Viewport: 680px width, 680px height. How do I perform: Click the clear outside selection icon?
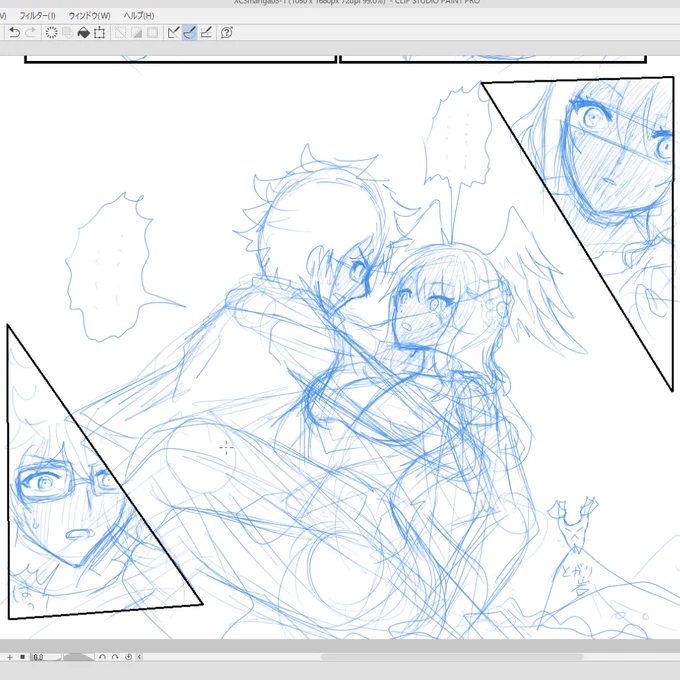[x=67, y=33]
